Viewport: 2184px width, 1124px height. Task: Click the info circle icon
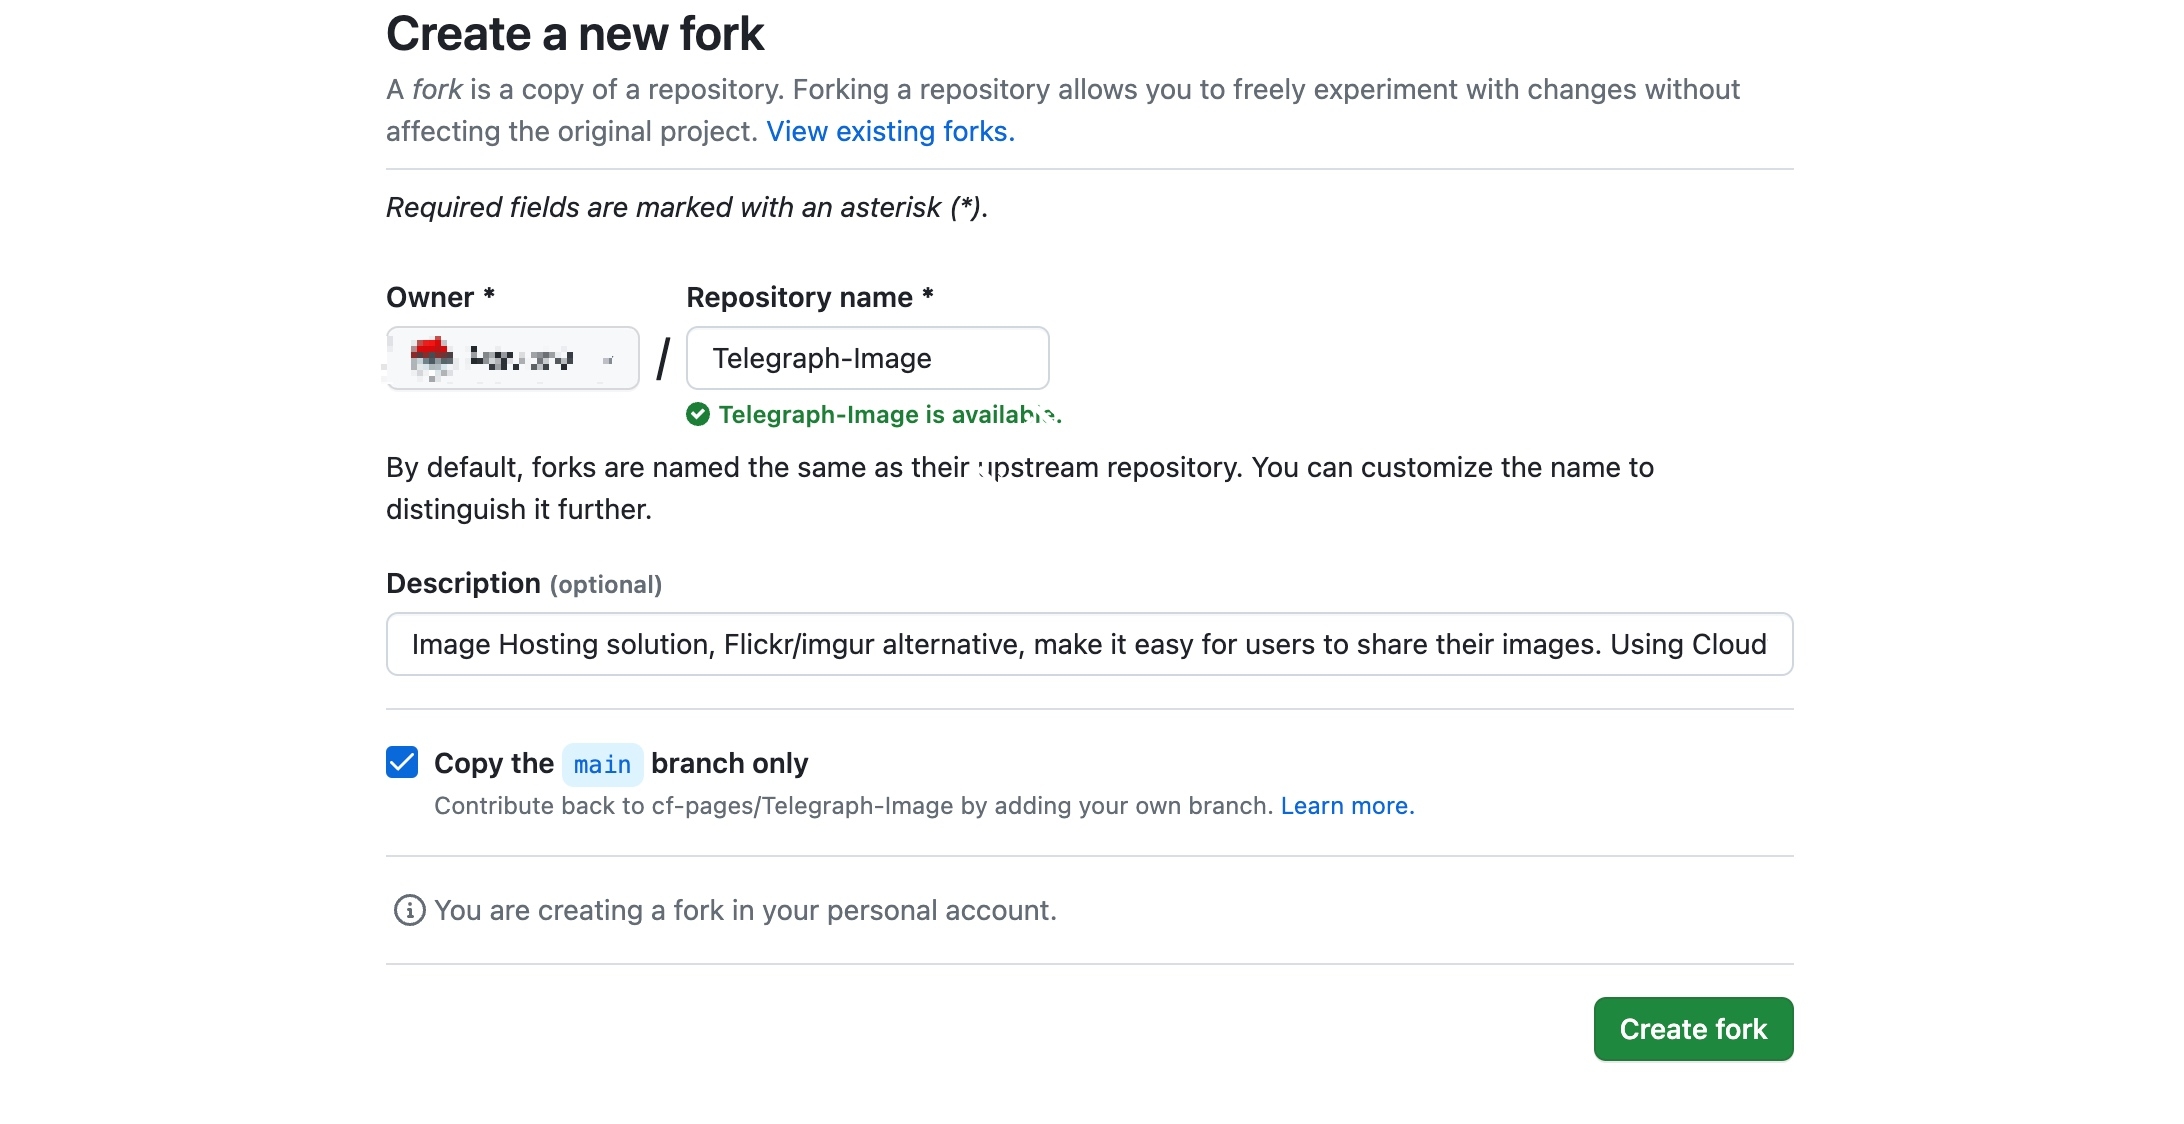coord(409,910)
